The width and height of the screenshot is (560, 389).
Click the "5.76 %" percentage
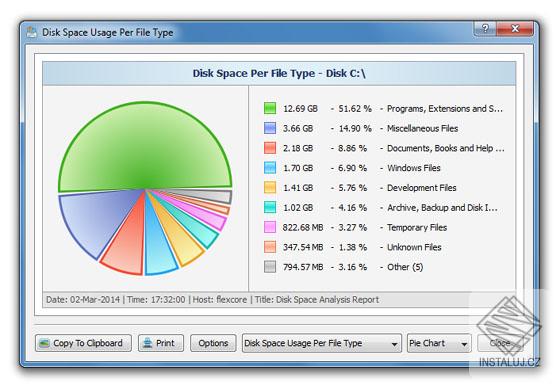tap(352, 188)
